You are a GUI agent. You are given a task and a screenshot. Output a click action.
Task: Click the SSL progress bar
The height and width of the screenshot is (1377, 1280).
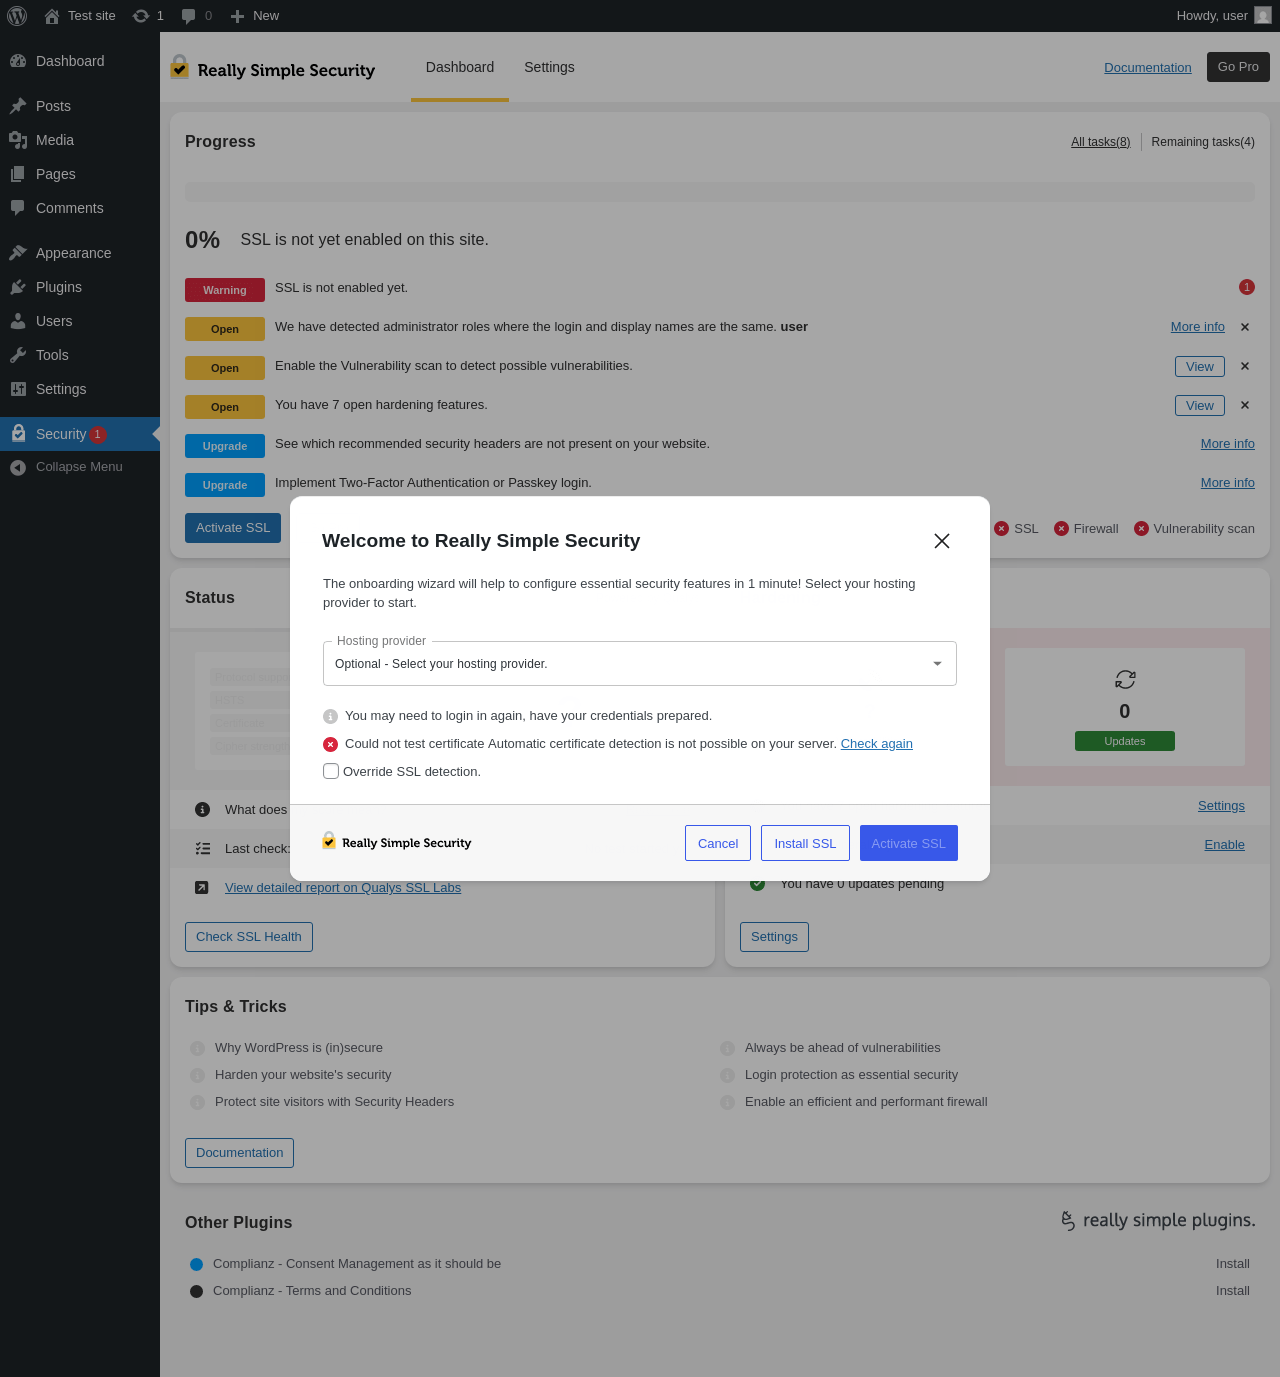pyautogui.click(x=720, y=192)
